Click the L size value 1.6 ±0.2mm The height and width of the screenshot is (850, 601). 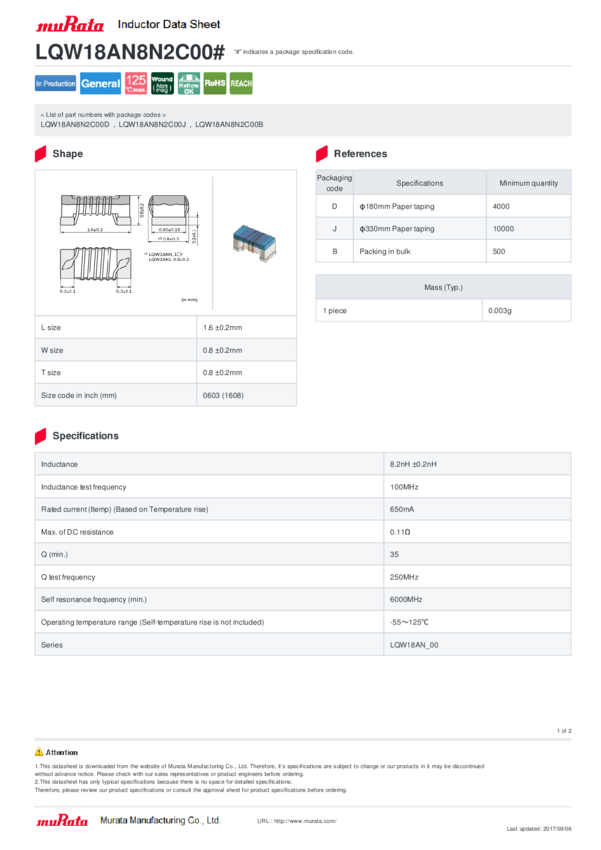[x=223, y=328]
